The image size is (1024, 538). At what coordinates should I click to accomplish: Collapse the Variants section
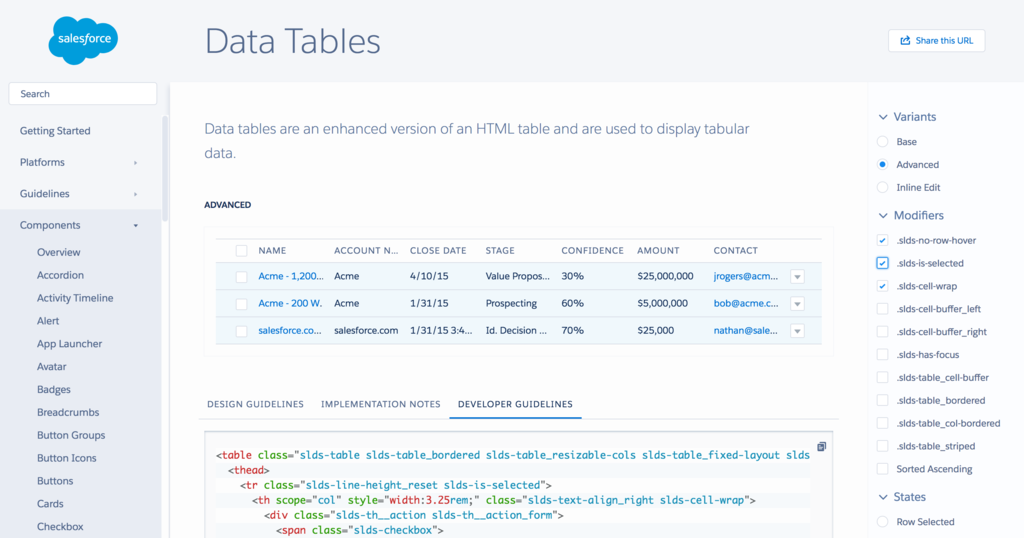(907, 117)
